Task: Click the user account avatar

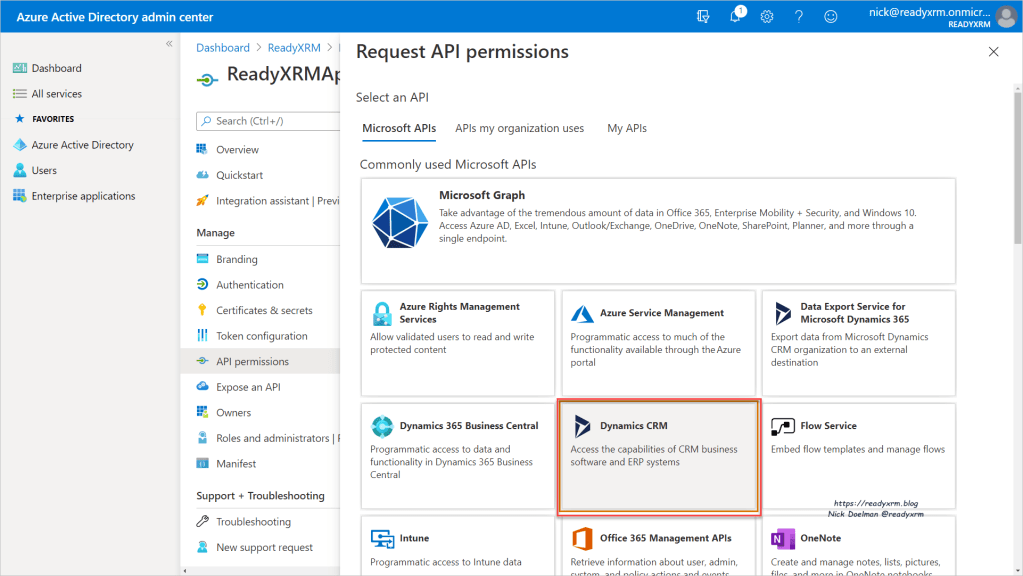Action: (1005, 17)
